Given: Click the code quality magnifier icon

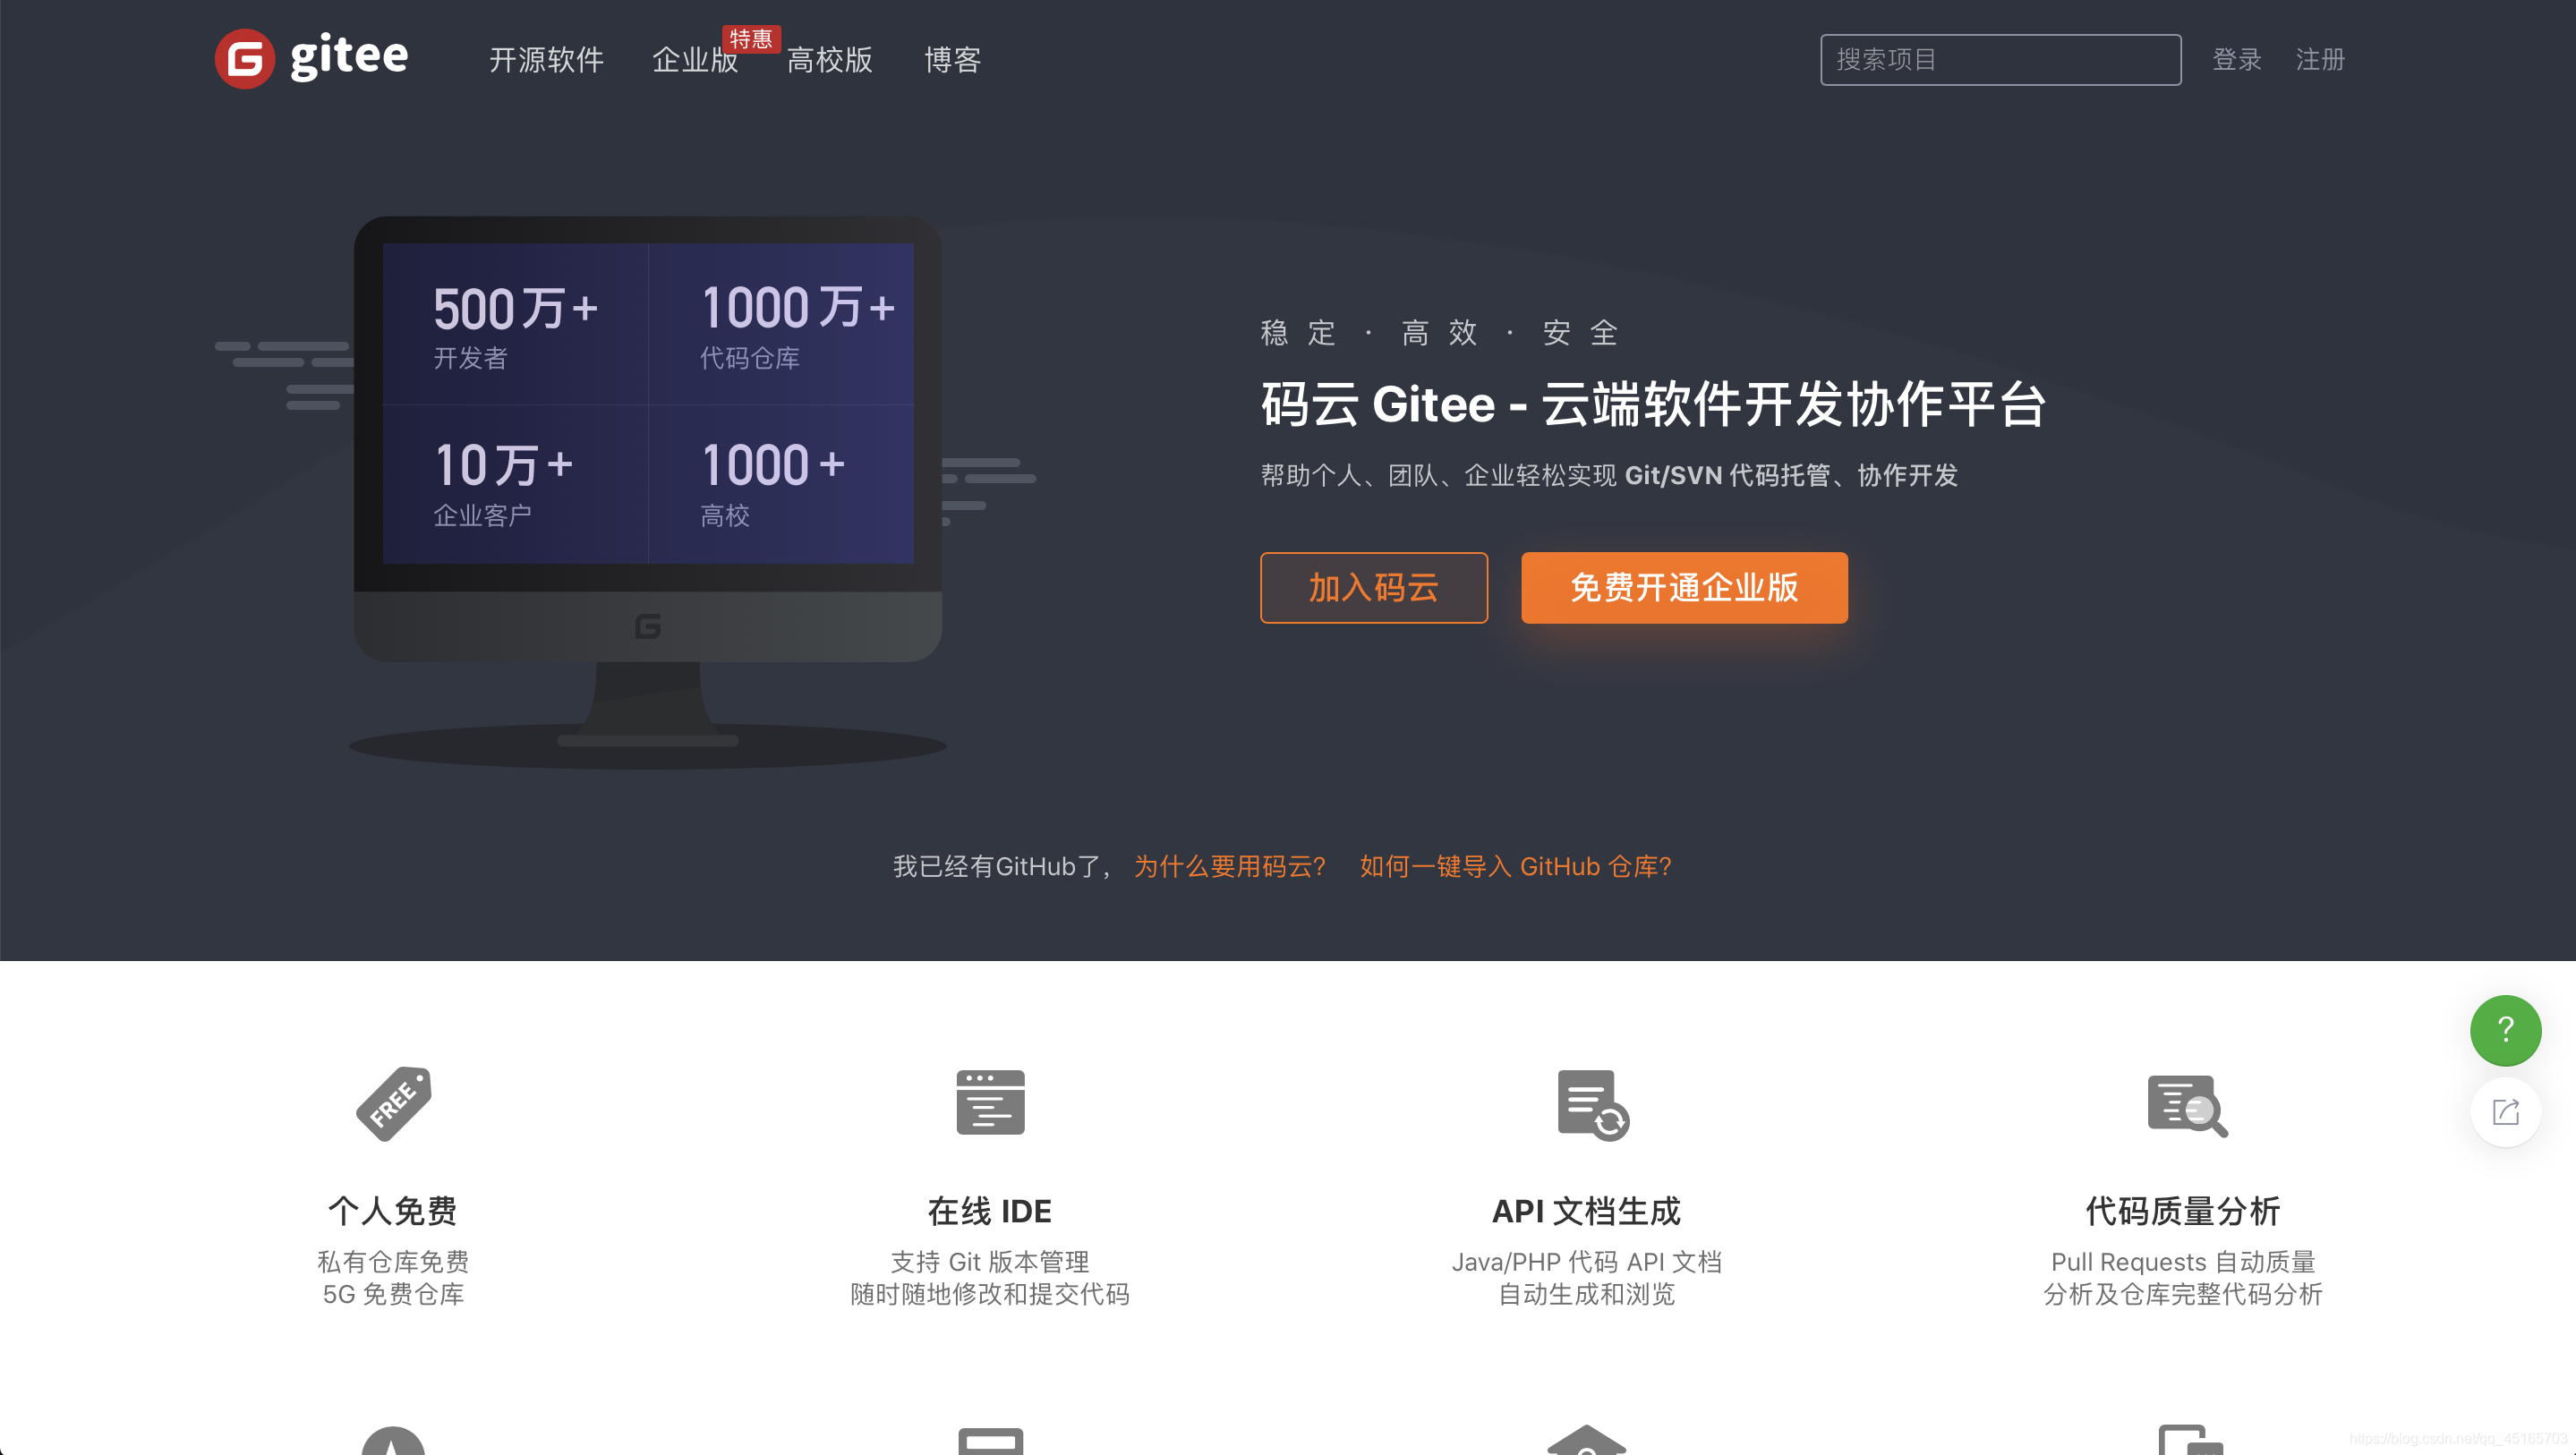Looking at the screenshot, I should [2187, 1106].
